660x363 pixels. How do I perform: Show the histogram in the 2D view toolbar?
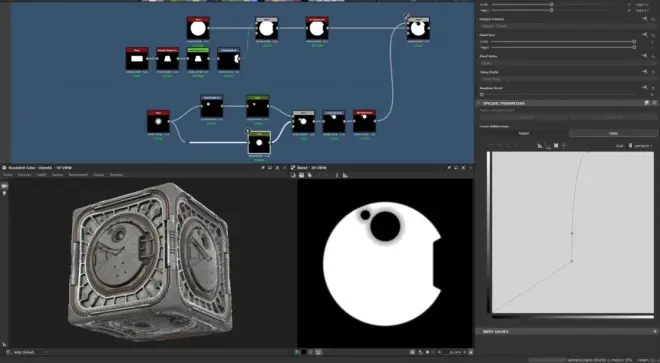coord(345,175)
